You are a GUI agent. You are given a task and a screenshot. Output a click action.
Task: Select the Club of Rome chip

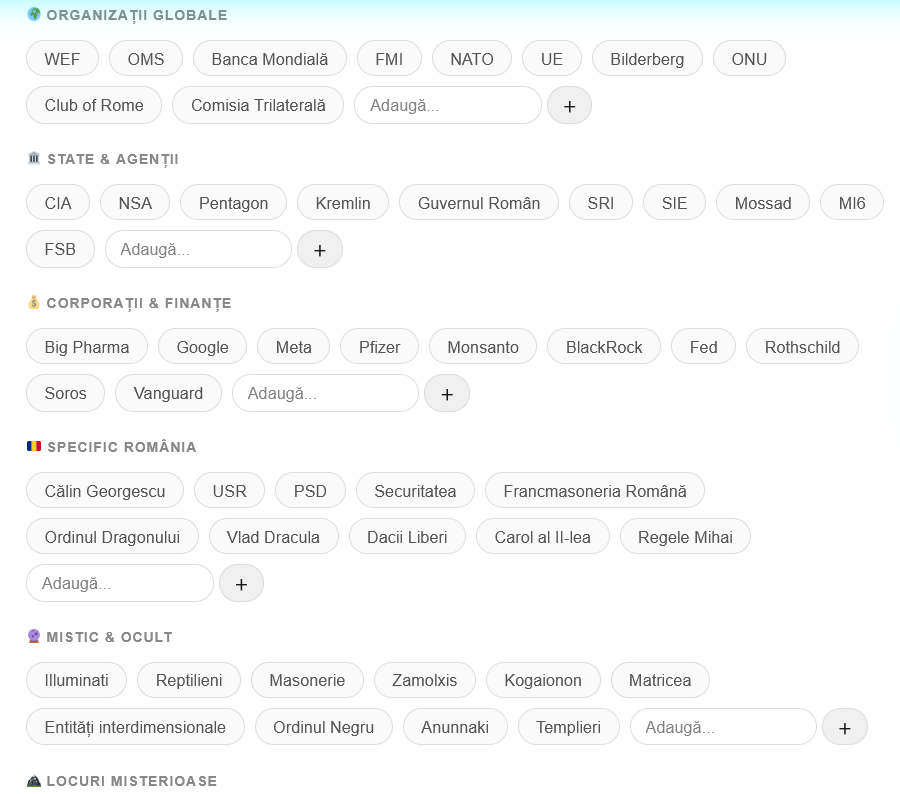pyautogui.click(x=94, y=106)
